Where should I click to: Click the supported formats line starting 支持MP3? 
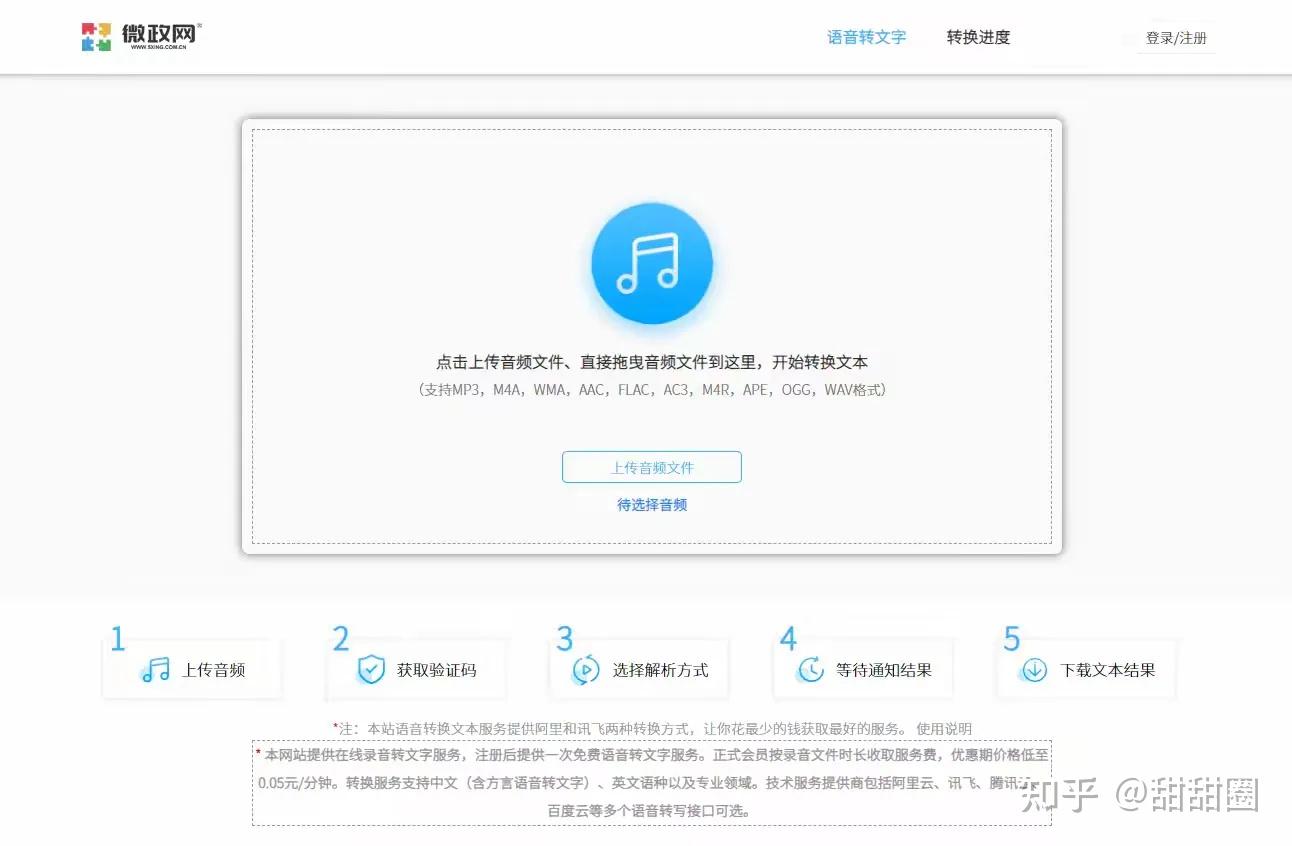652,390
